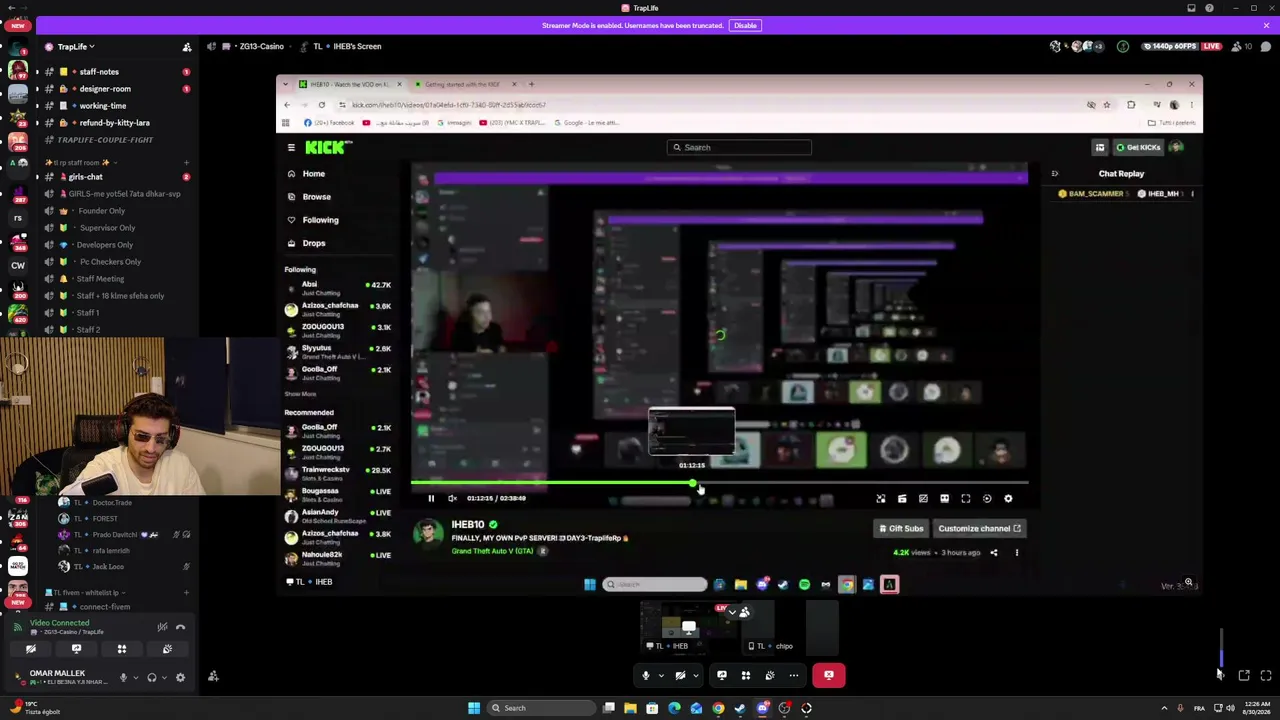This screenshot has width=1280, height=720.
Task: Open output device options beside user panel headphones
Action: click(x=164, y=677)
